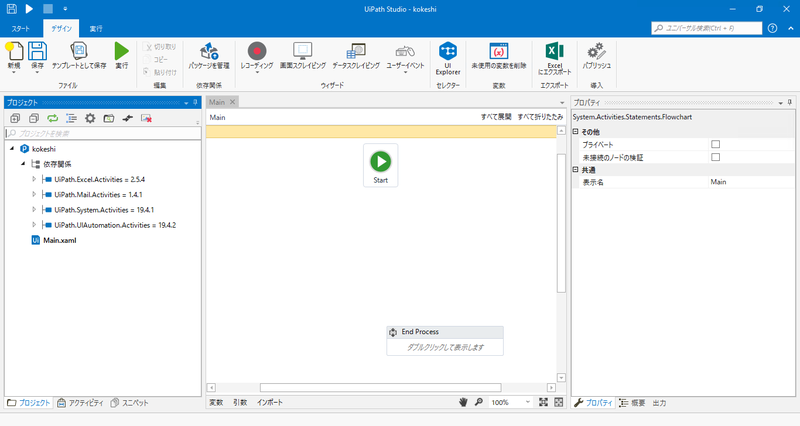Click the project search field
This screenshot has width=800, height=426.
(x=103, y=133)
